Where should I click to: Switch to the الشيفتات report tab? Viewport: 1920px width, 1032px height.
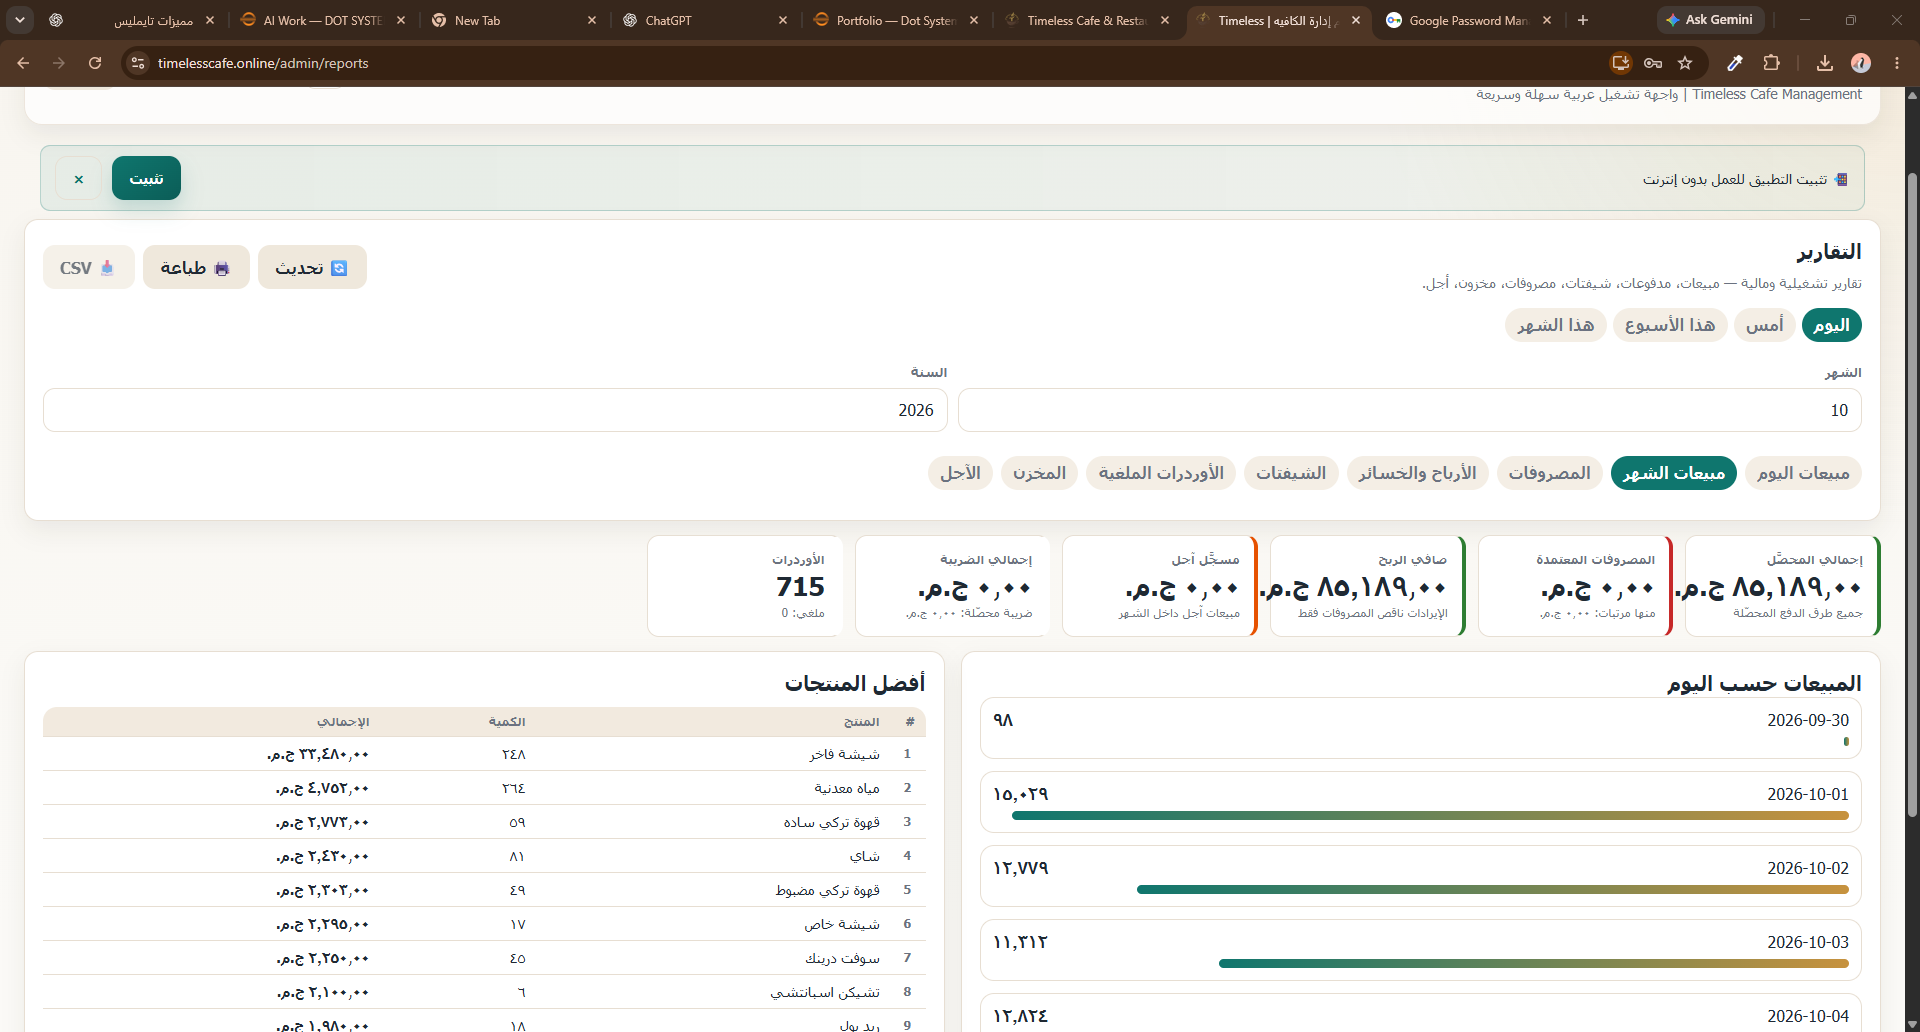(x=1291, y=473)
